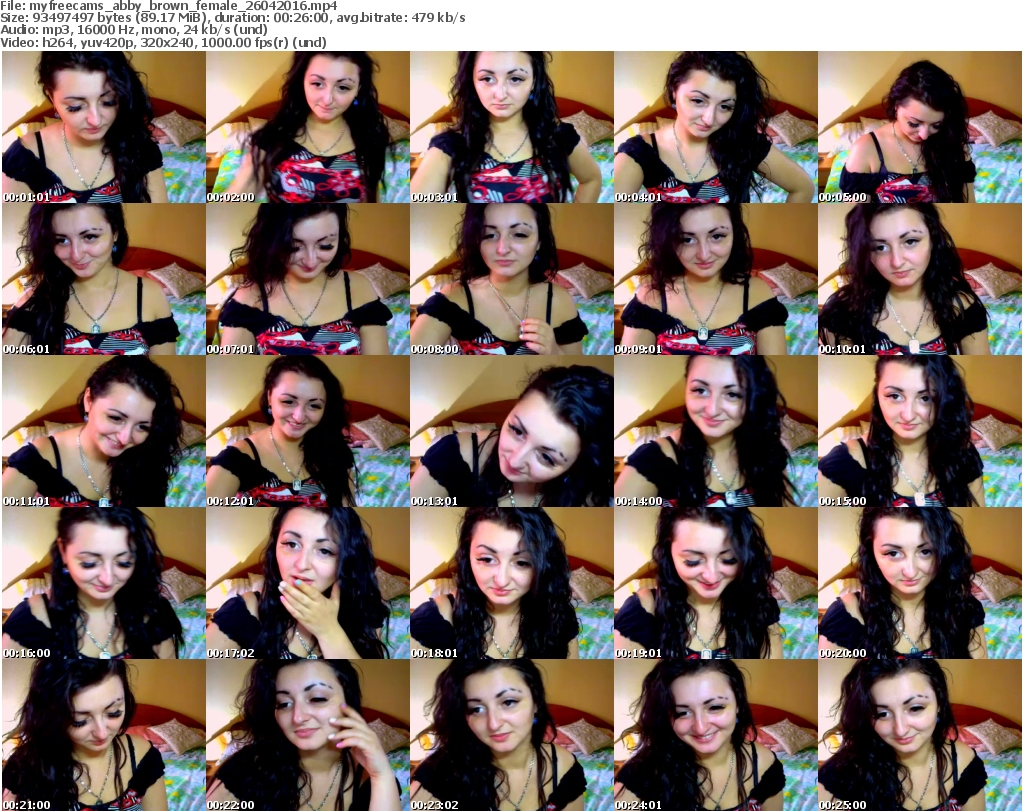Click the File name header line

click(169, 6)
